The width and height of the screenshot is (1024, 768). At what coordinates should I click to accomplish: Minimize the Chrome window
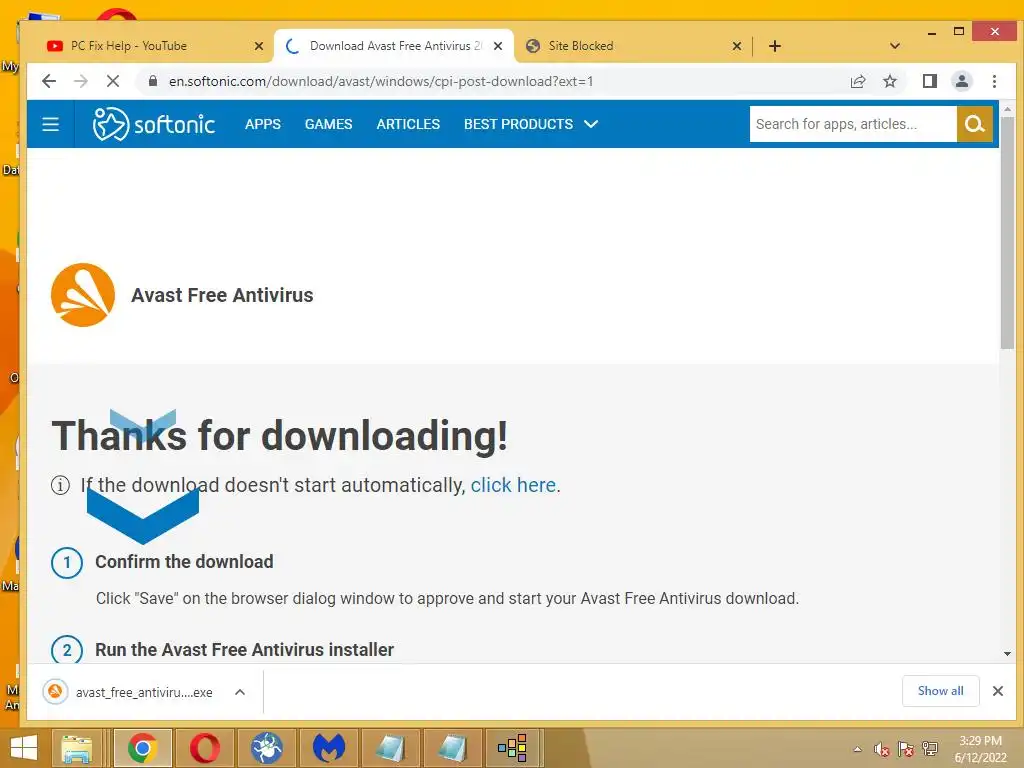tap(932, 32)
